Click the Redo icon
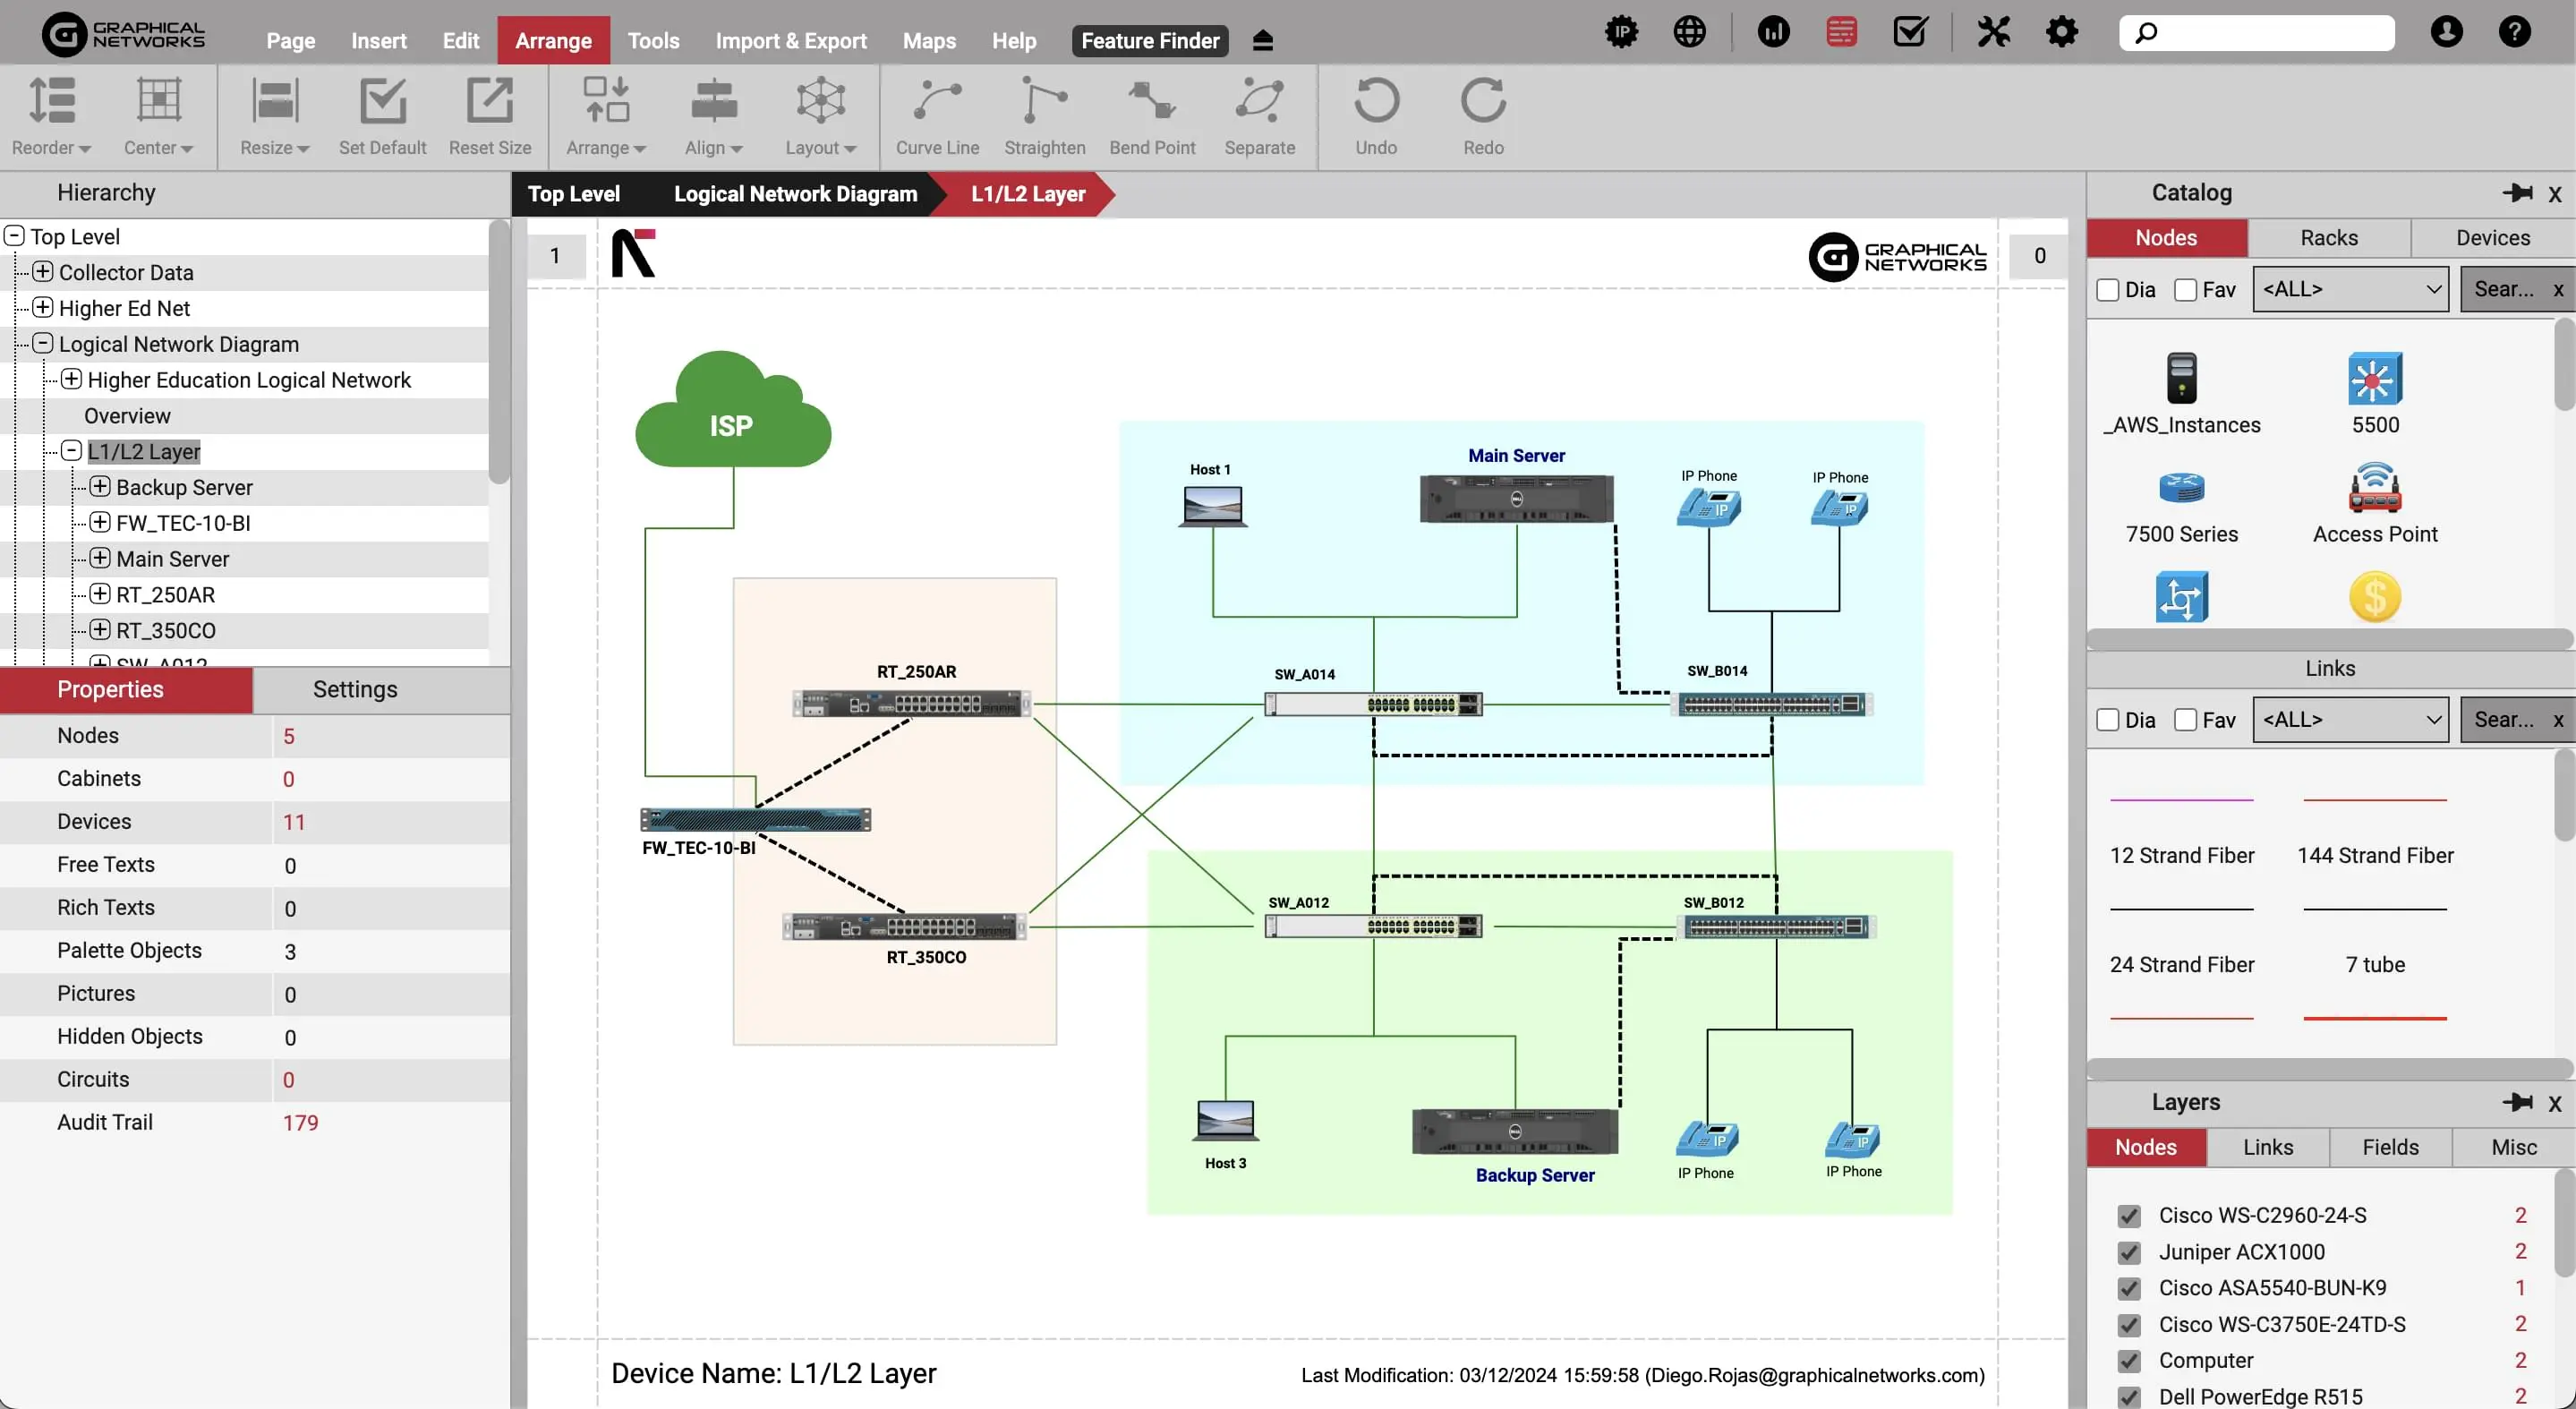The image size is (2576, 1409). [1483, 101]
